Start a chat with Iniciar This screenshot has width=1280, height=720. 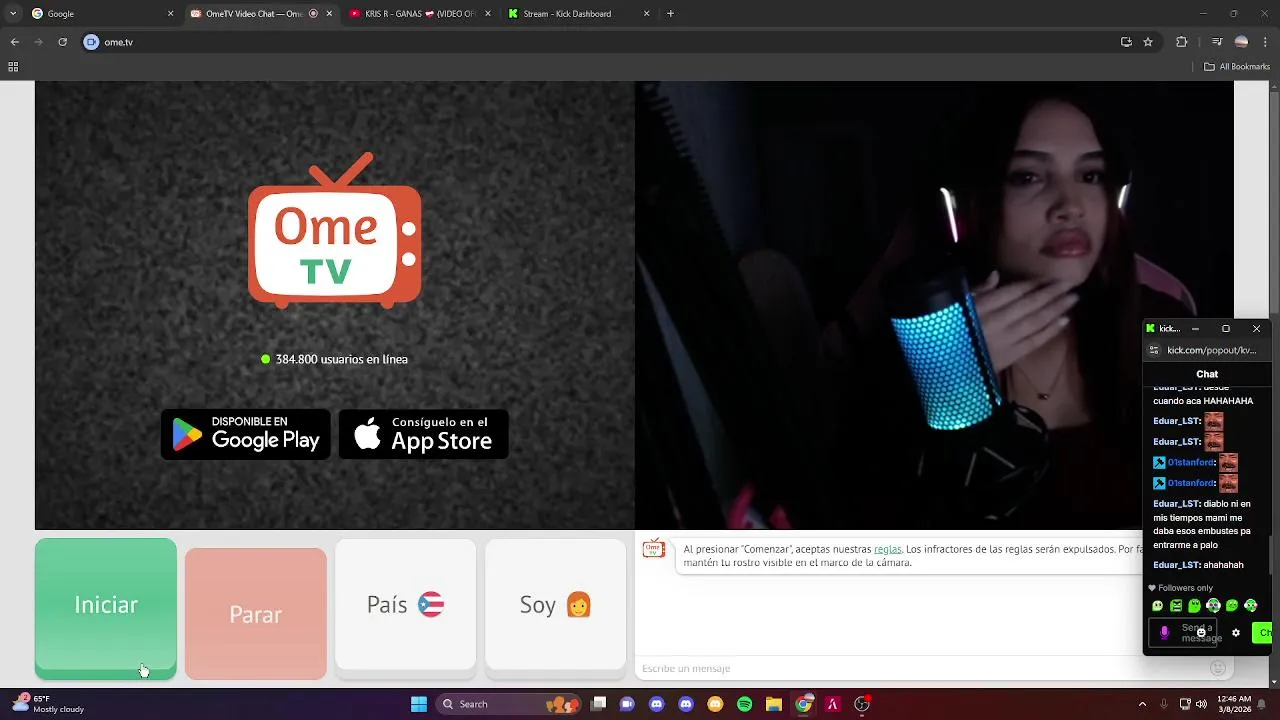[106, 608]
